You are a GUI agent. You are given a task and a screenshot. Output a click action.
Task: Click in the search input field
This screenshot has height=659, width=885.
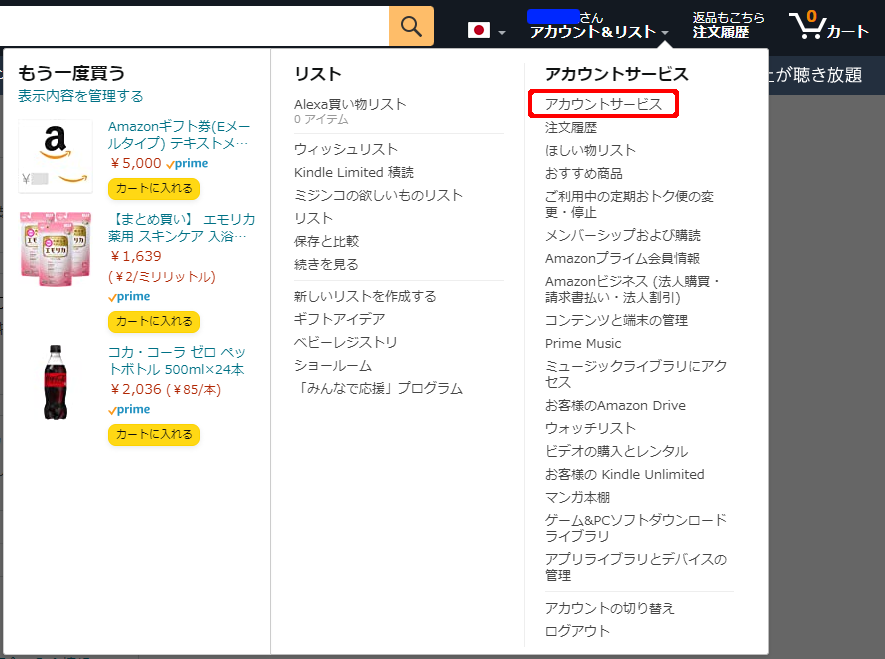[194, 26]
